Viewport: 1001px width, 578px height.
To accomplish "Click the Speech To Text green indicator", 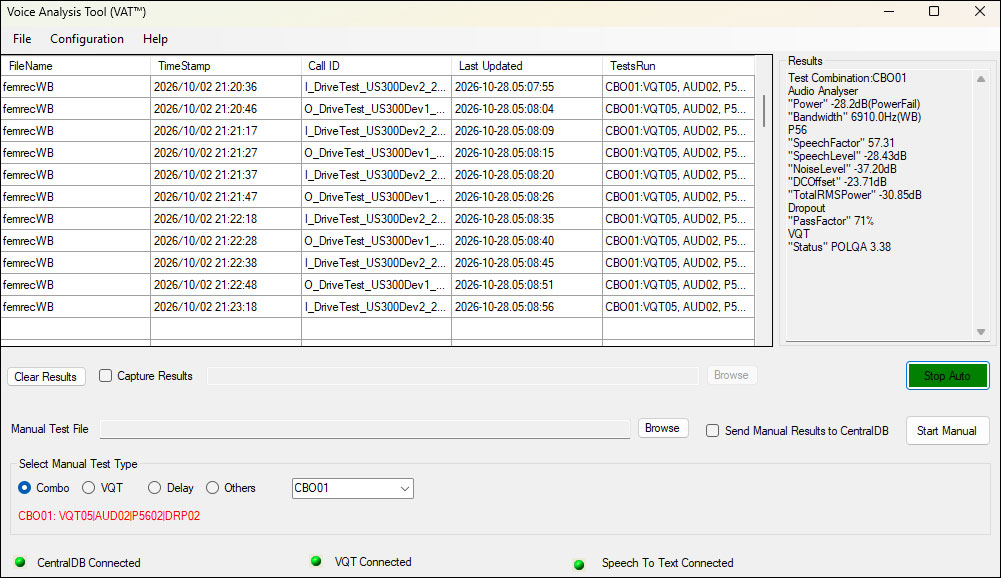I will (x=579, y=565).
